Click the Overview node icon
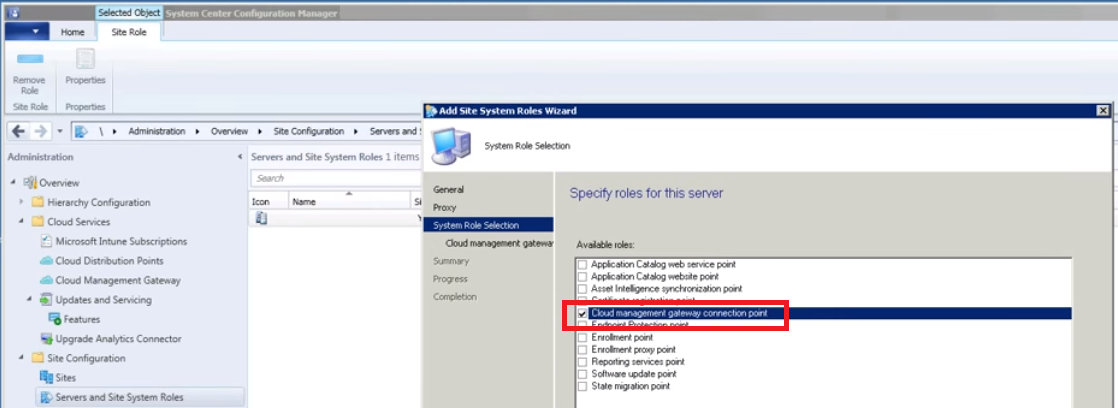 [x=30, y=183]
